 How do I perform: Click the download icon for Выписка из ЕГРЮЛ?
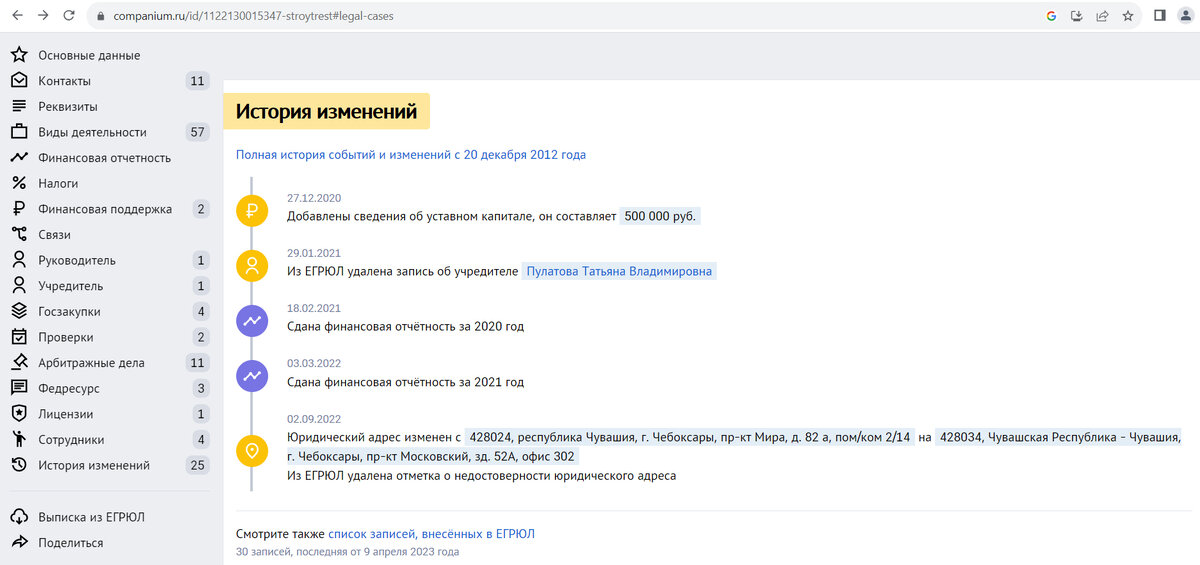tap(18, 517)
